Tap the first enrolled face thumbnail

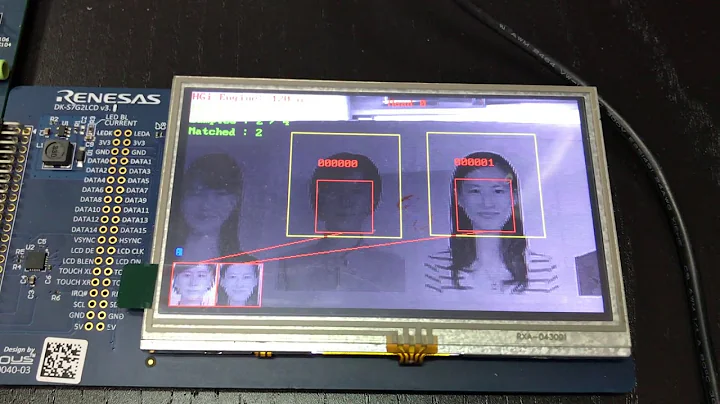click(193, 284)
